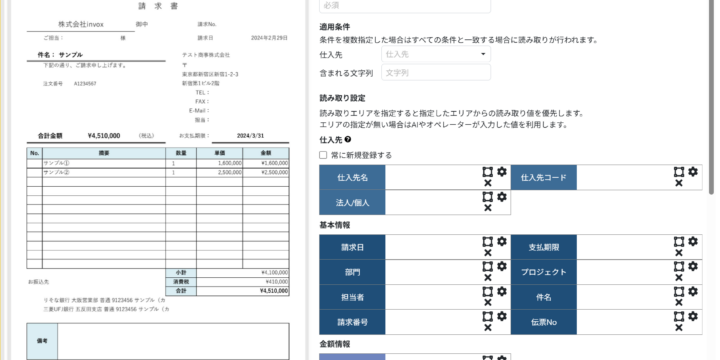This screenshot has width=720, height=360.
Task: Open gear settings for 請求日
Action: pos(502,242)
